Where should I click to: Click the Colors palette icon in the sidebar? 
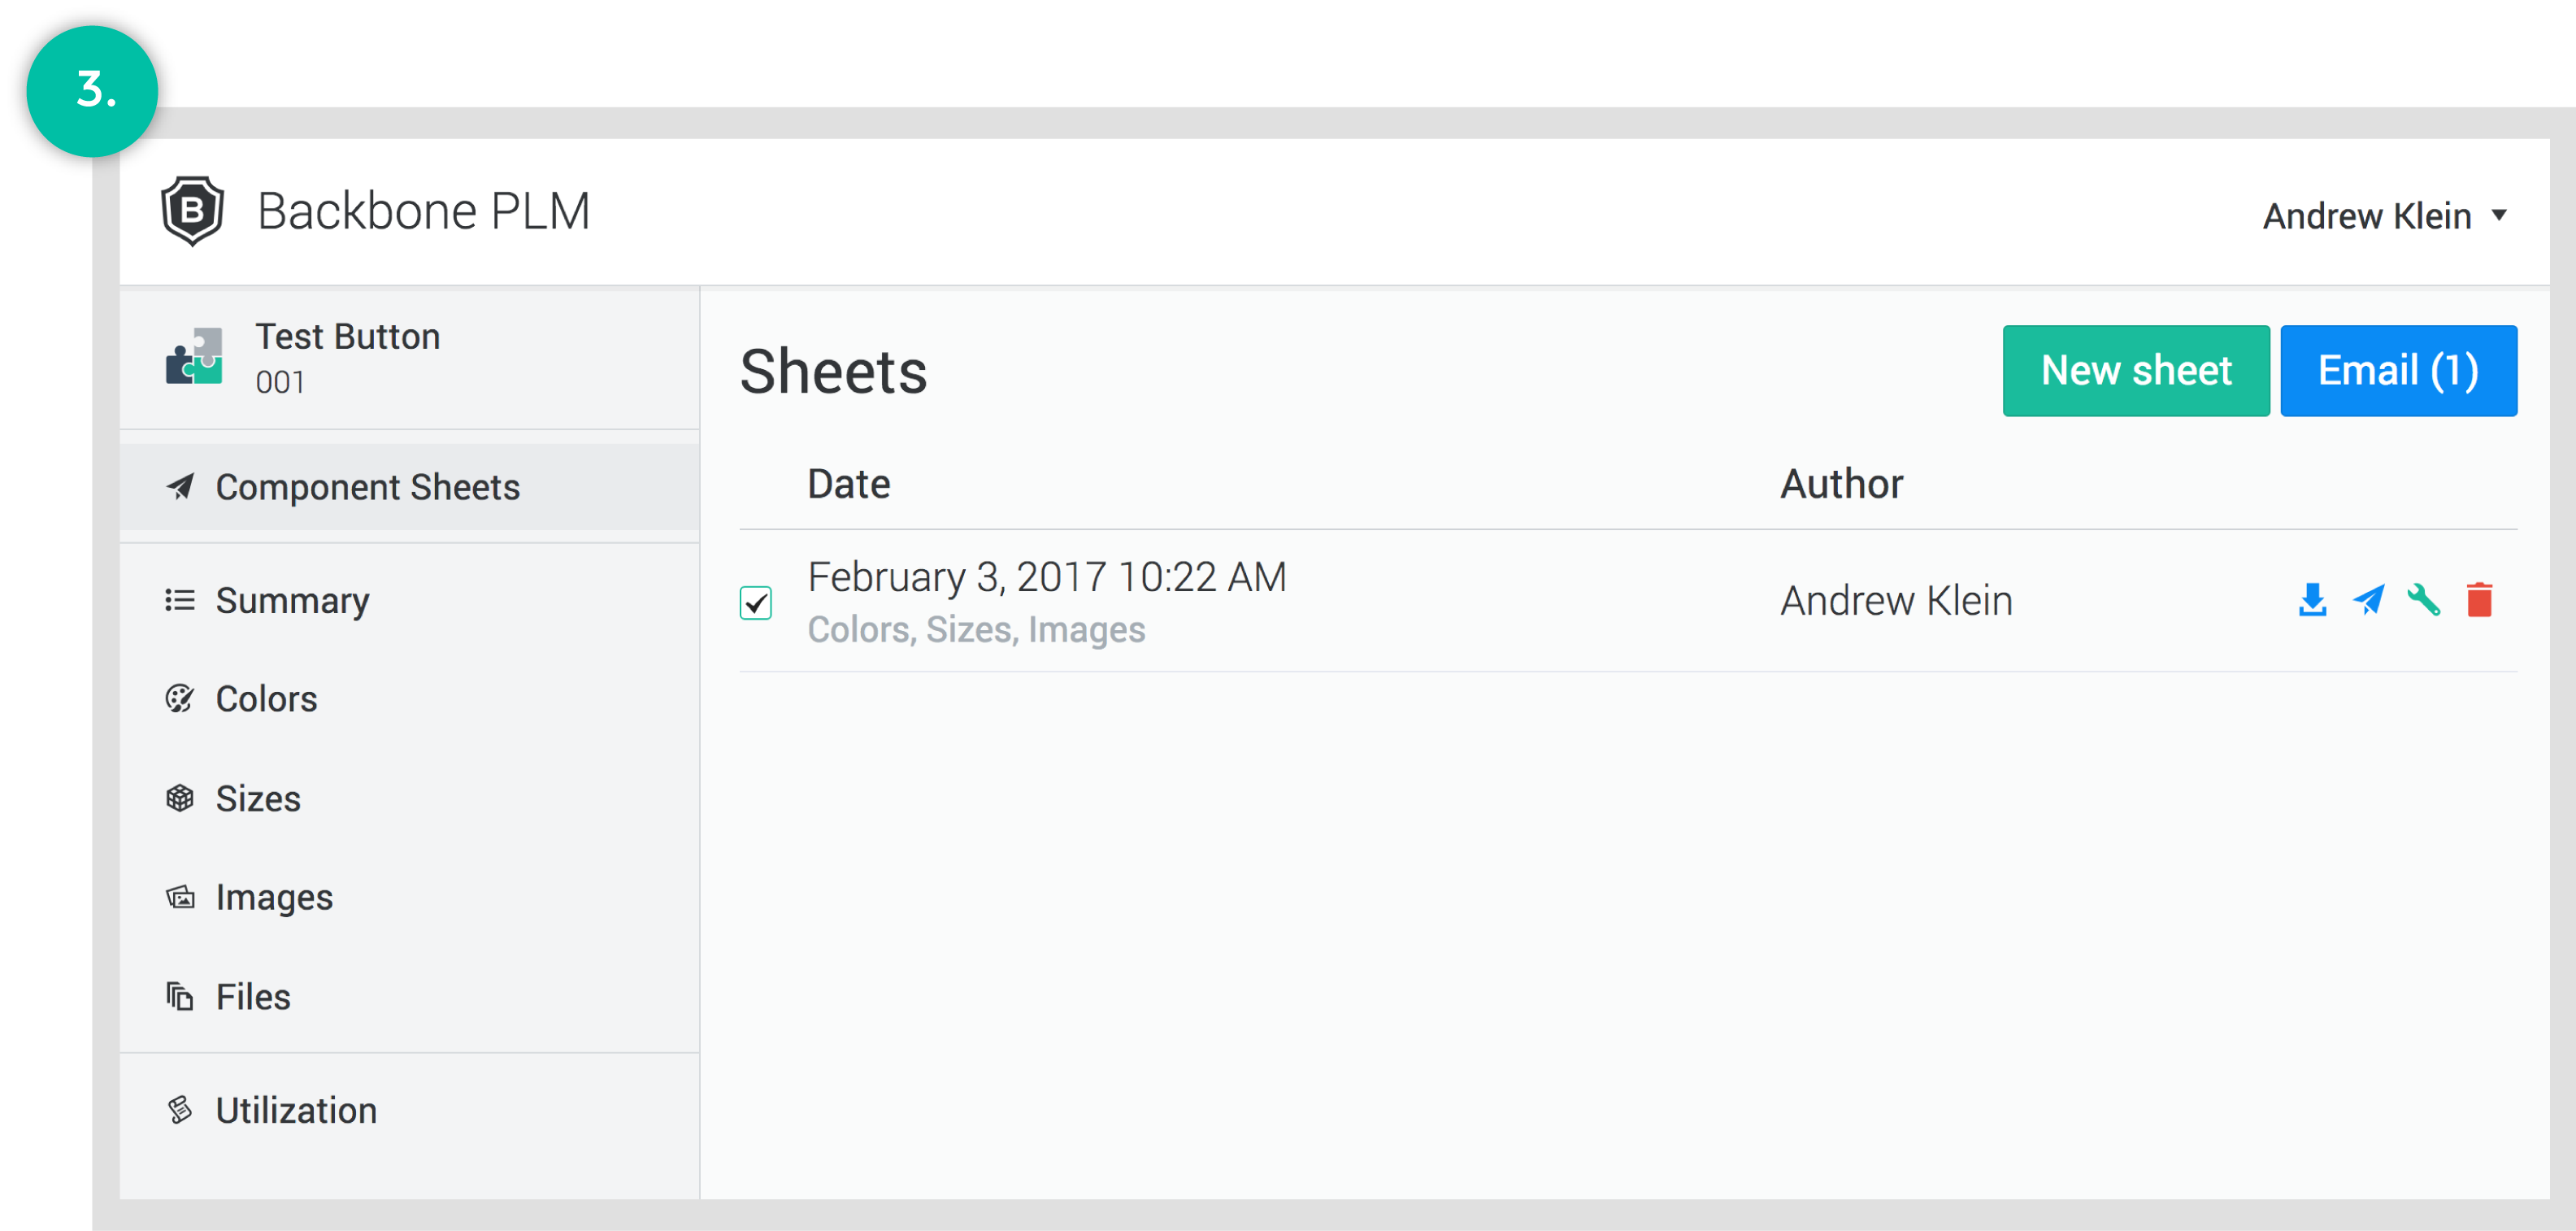[x=180, y=699]
